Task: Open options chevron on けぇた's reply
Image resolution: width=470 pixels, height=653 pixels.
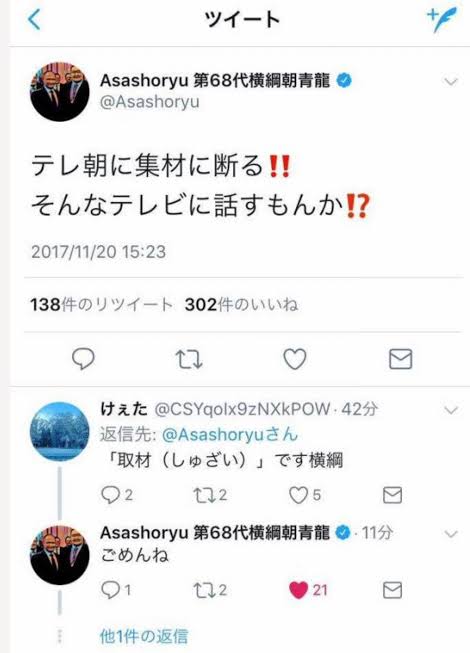Action: click(x=451, y=410)
